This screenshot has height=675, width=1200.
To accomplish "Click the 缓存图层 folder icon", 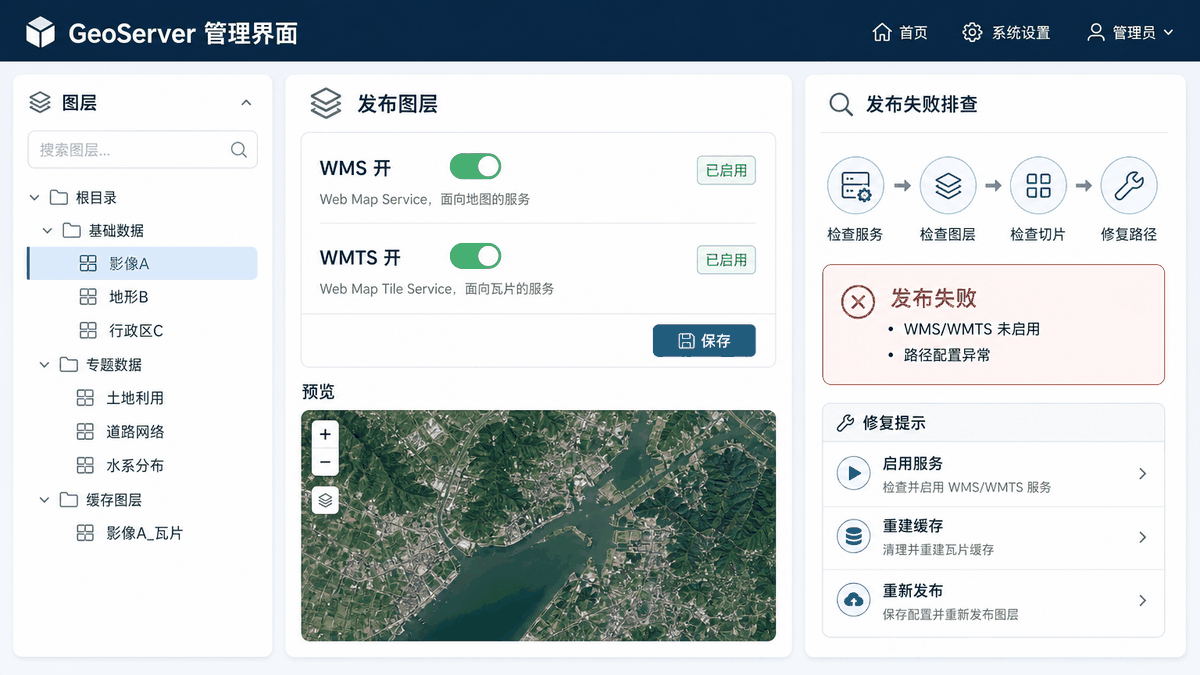I will tap(68, 499).
